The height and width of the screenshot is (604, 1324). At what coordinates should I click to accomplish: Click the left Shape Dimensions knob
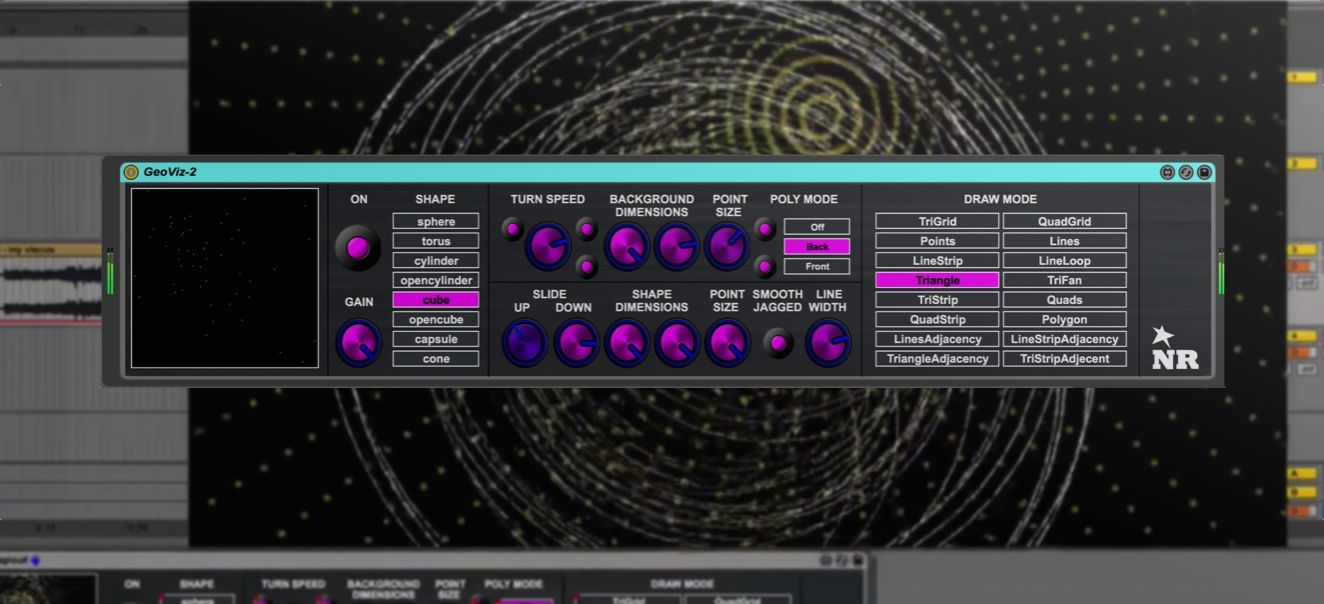tap(627, 343)
